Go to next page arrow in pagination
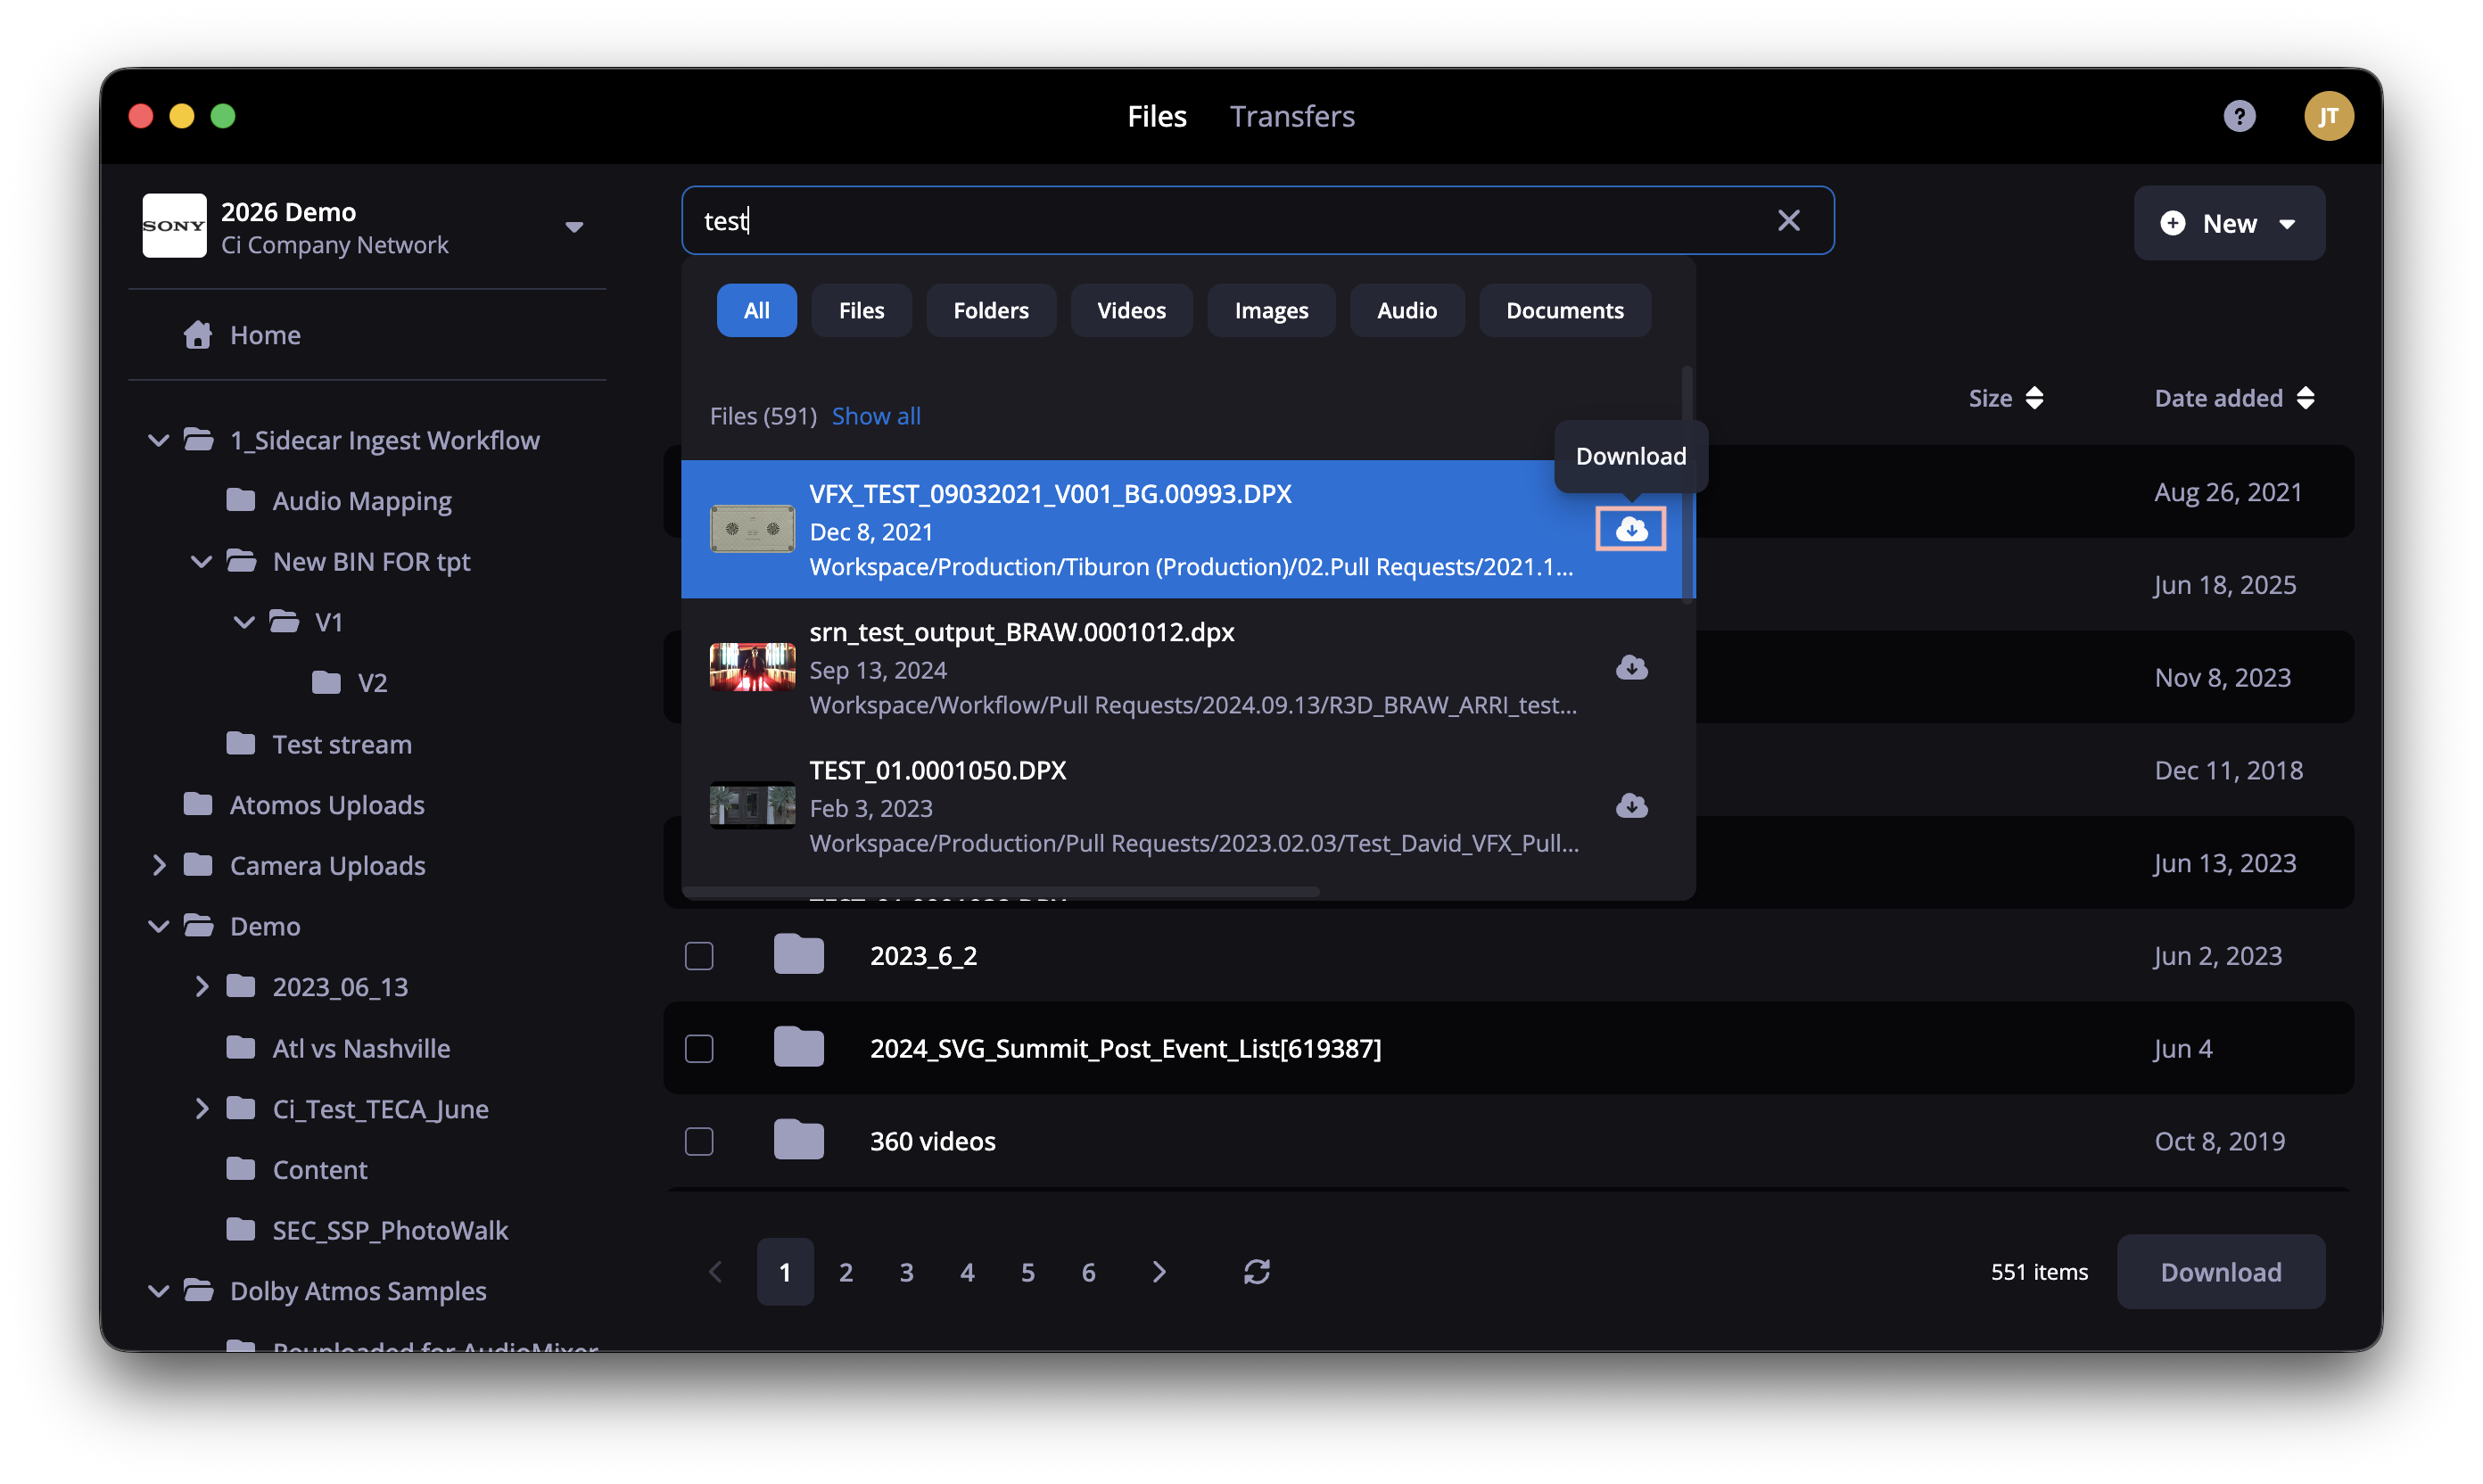The width and height of the screenshot is (2483, 1484). [1159, 1271]
